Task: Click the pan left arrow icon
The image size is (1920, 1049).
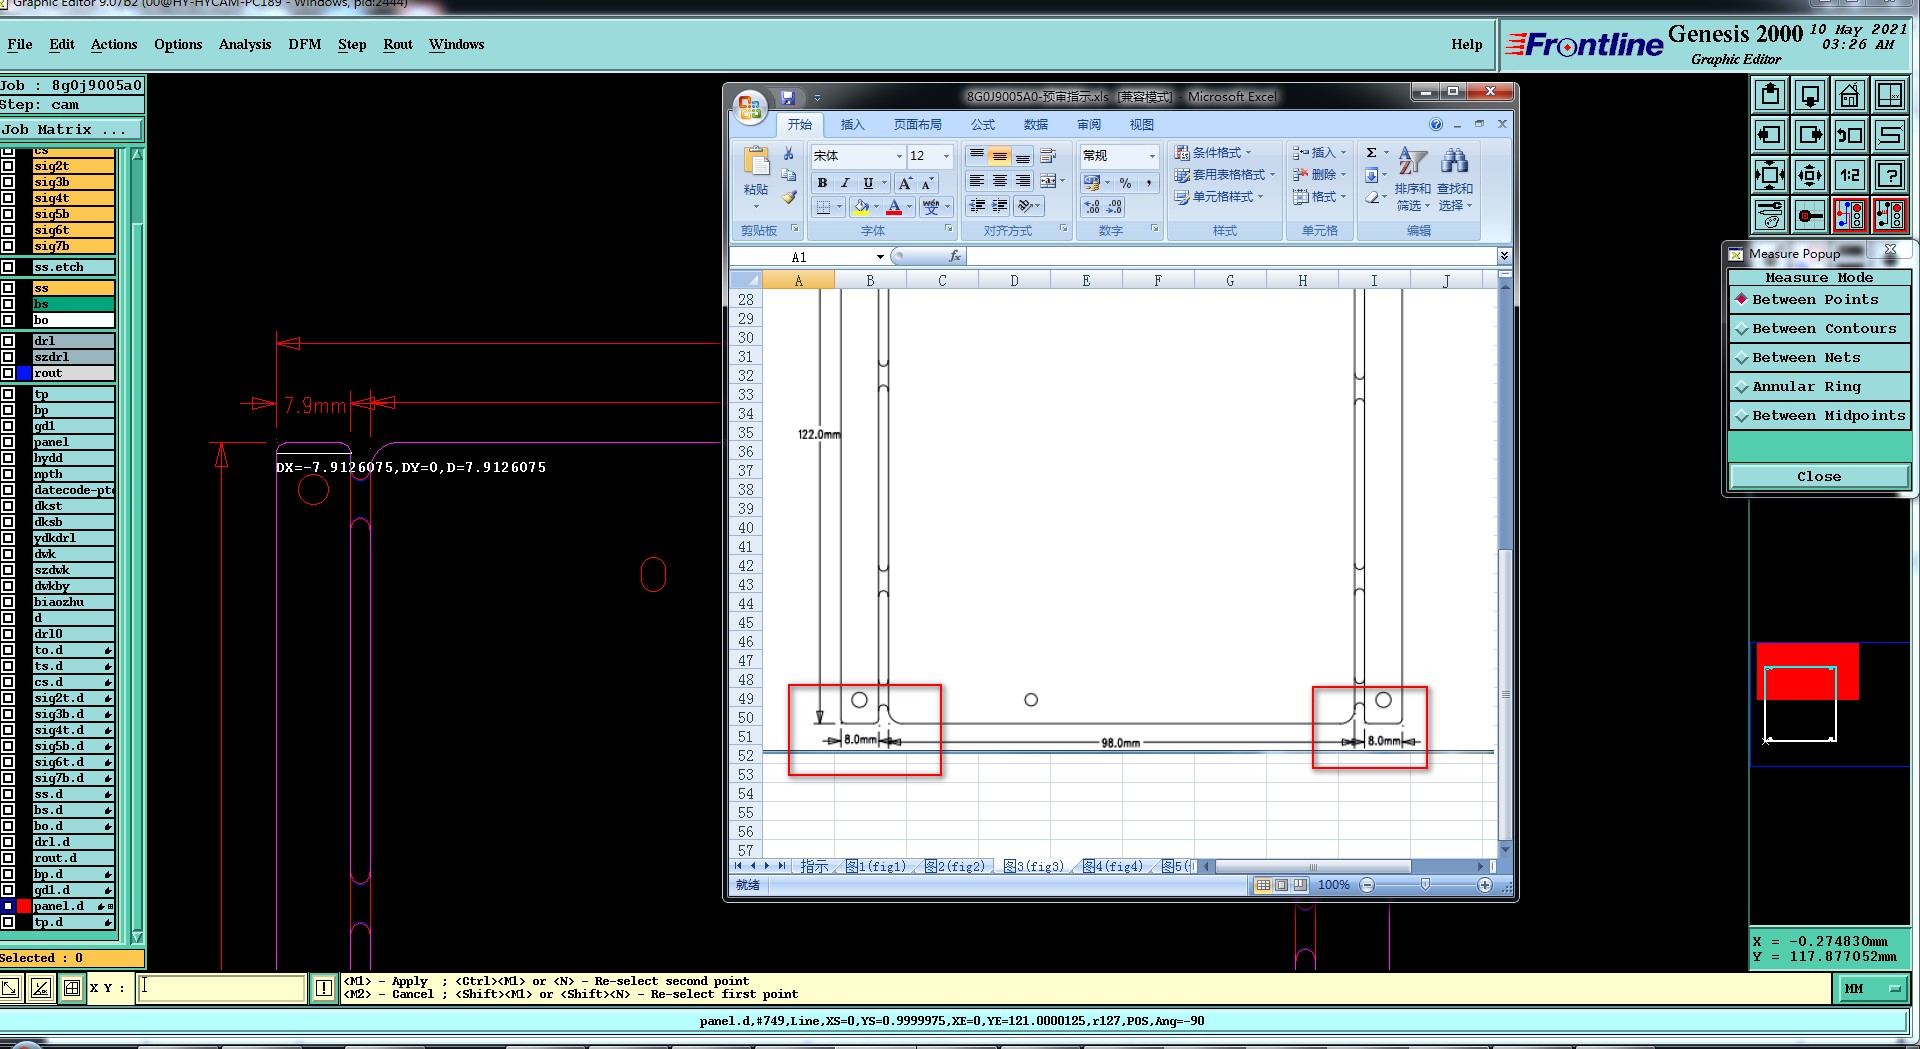Action: [1770, 135]
